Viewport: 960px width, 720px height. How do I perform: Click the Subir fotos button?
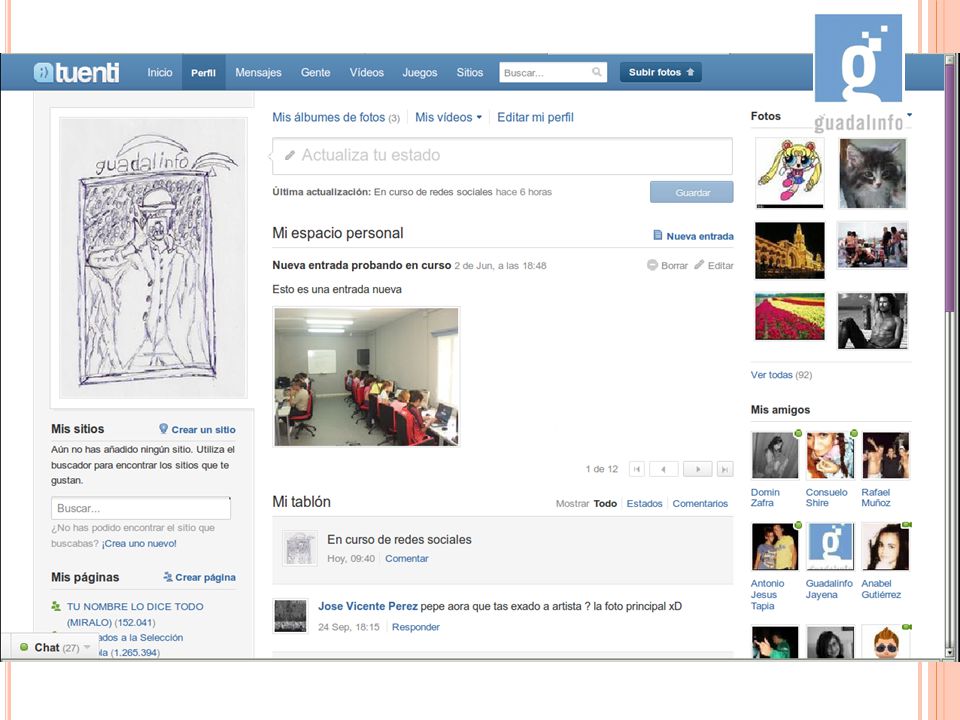point(661,72)
